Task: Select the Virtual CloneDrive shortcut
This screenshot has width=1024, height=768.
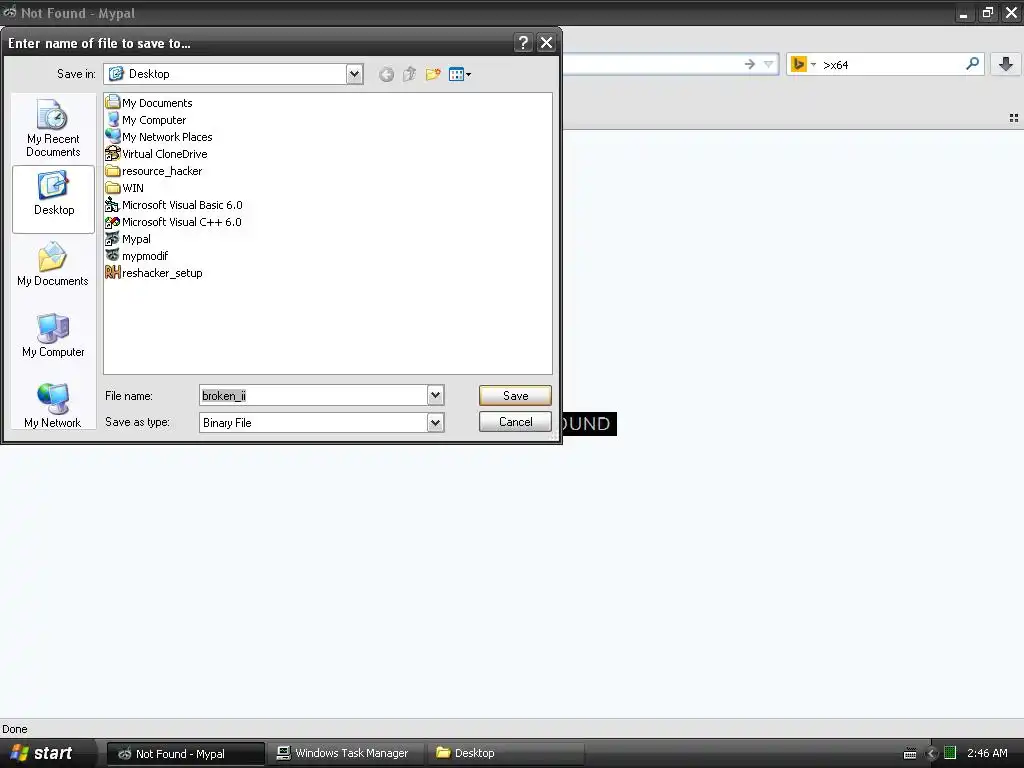Action: pyautogui.click(x=156, y=153)
